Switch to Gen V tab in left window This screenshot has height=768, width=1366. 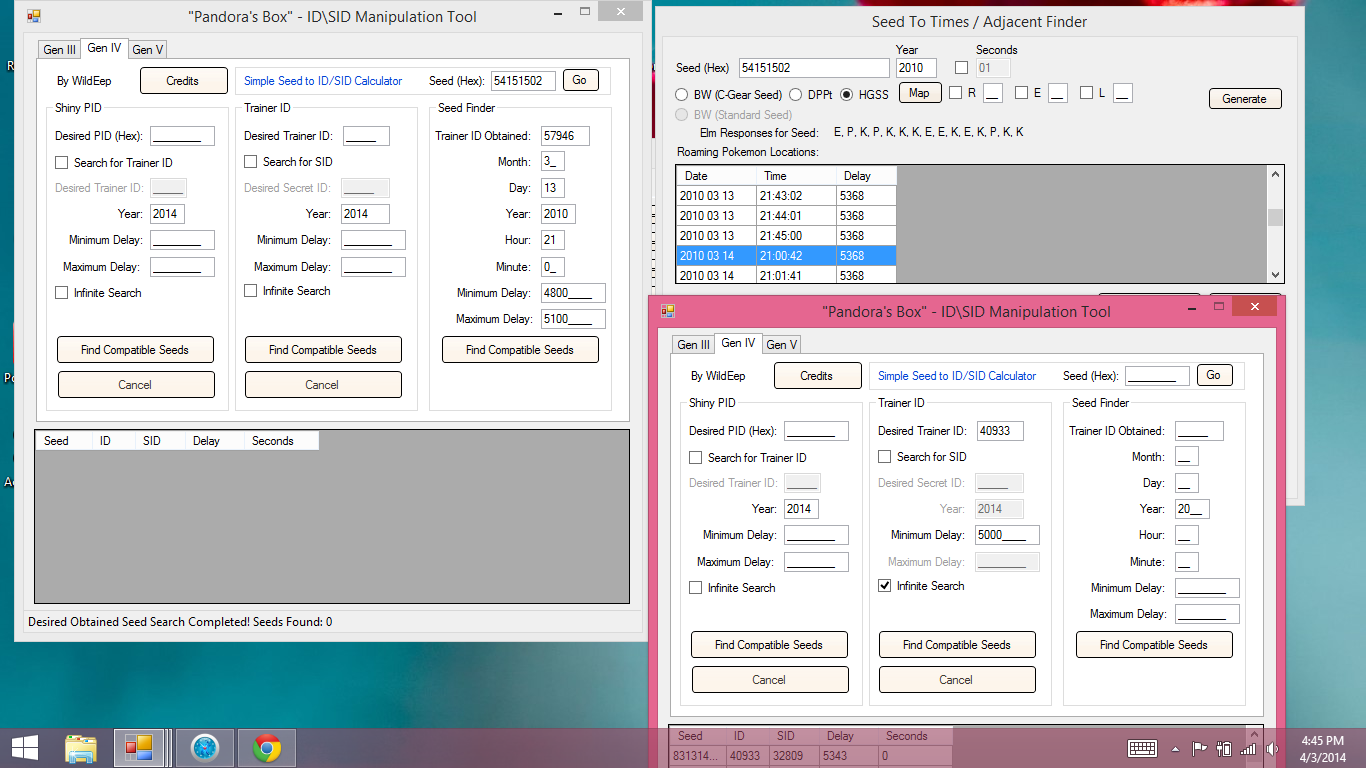point(147,50)
